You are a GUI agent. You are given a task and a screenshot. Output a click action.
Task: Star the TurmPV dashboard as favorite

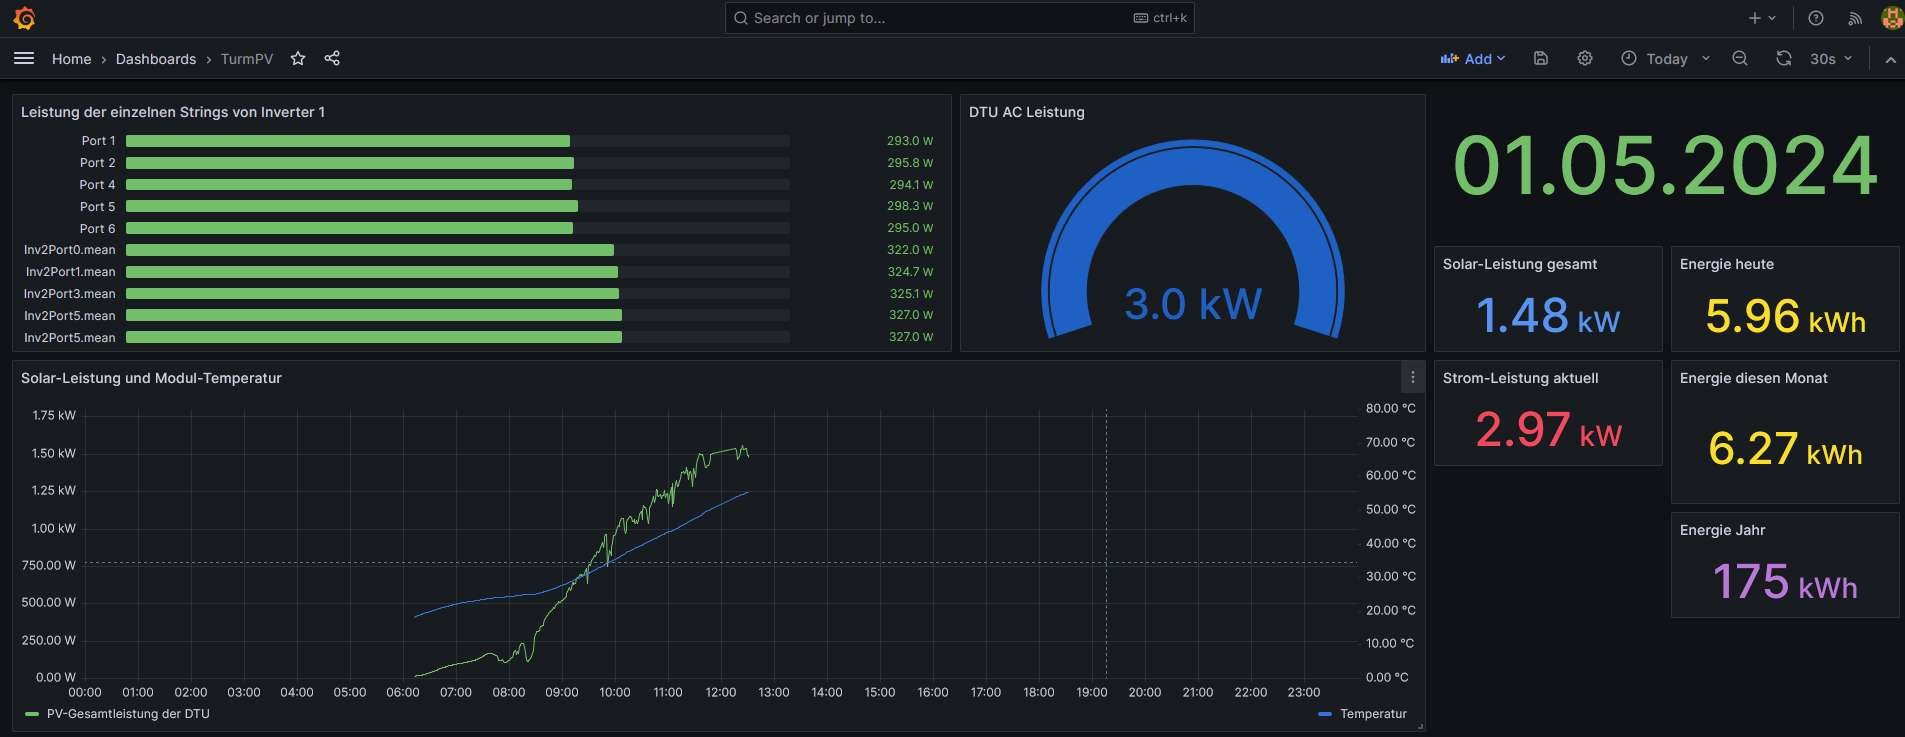(x=298, y=59)
